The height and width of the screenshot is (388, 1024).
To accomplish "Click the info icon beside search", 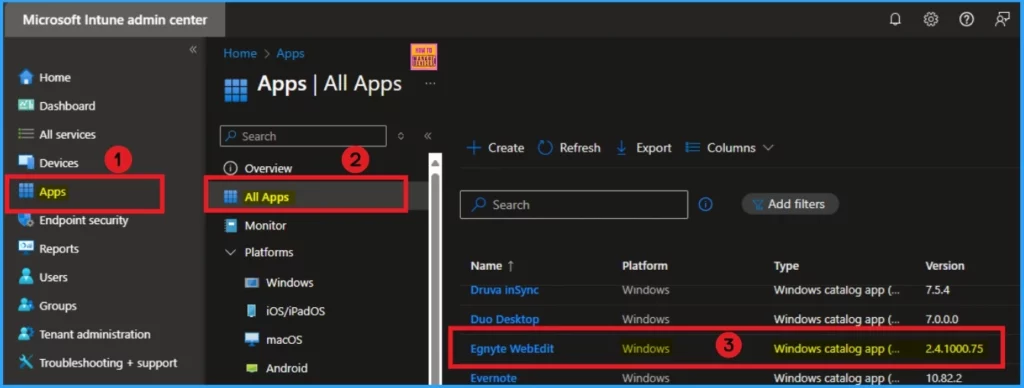I will 705,204.
